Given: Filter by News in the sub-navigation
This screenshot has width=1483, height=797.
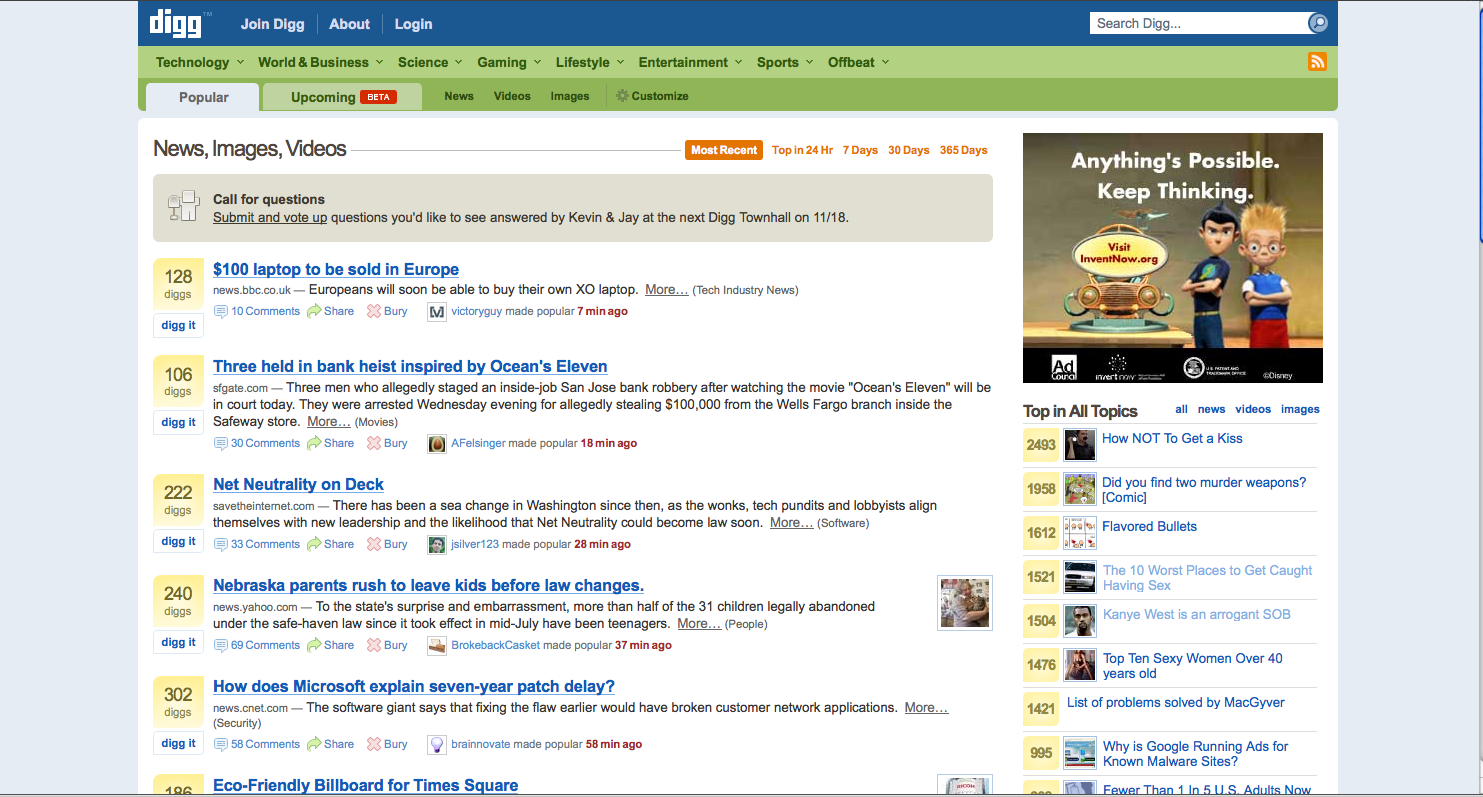Looking at the screenshot, I should [x=459, y=96].
